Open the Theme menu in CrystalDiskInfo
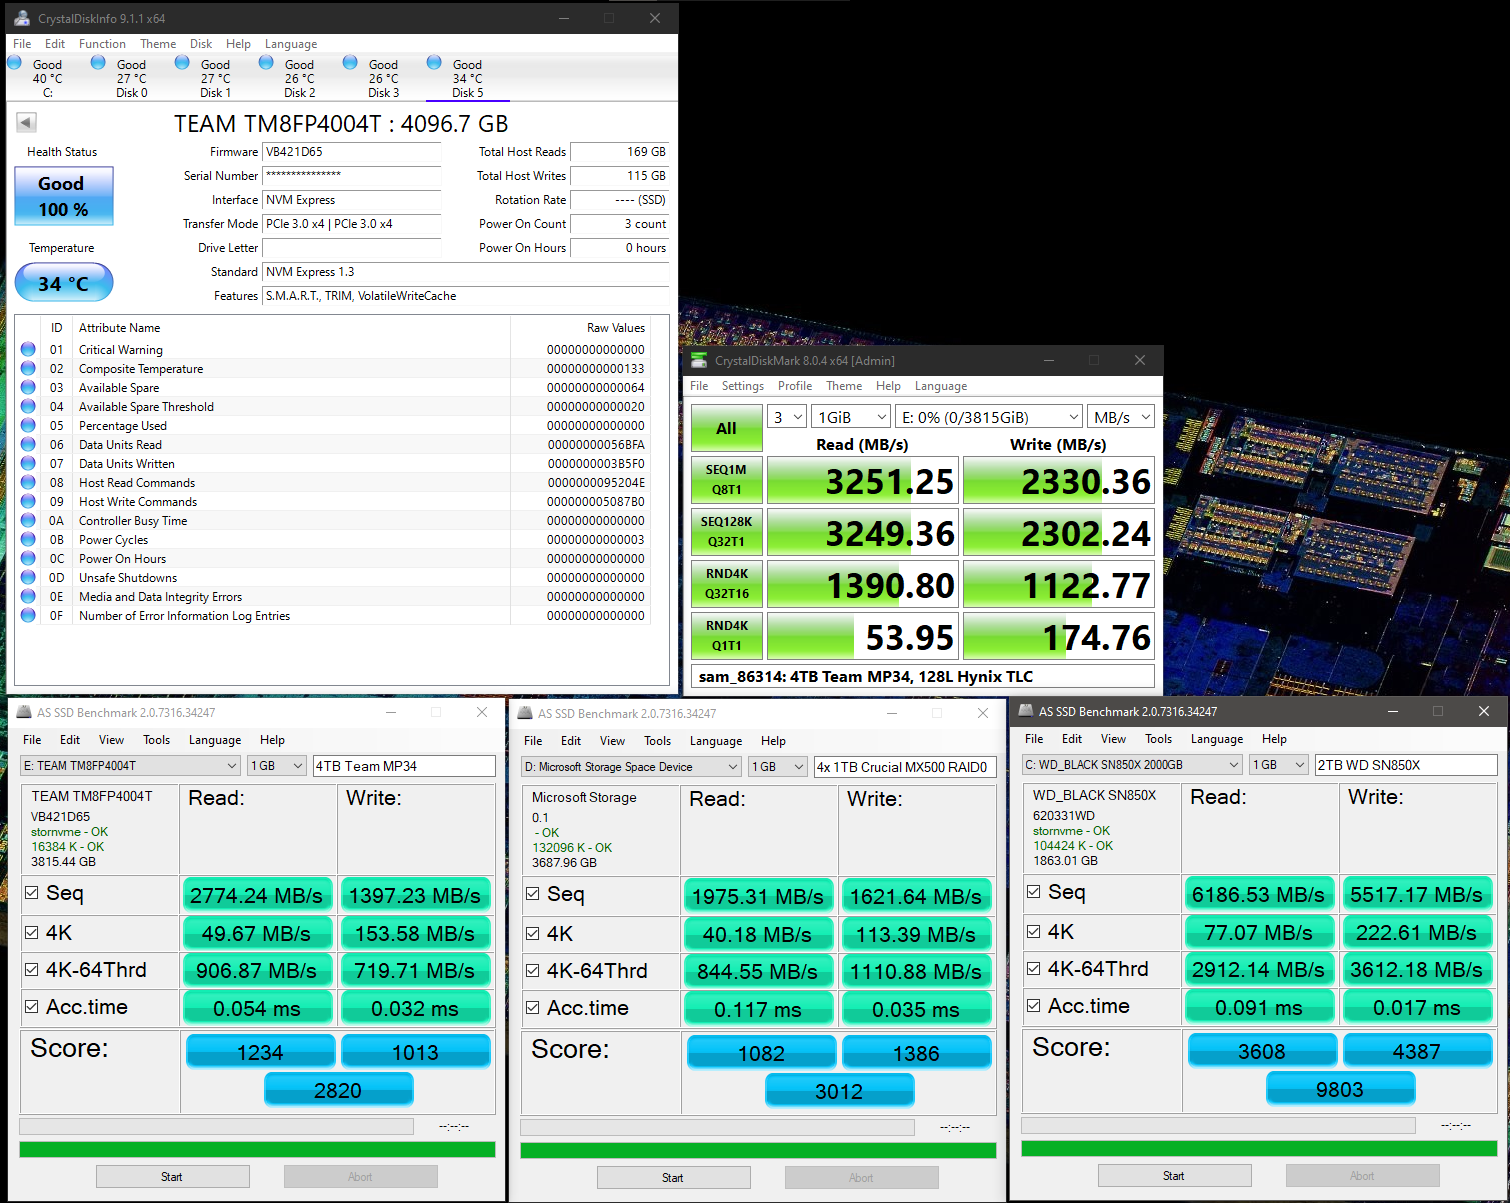 (158, 44)
